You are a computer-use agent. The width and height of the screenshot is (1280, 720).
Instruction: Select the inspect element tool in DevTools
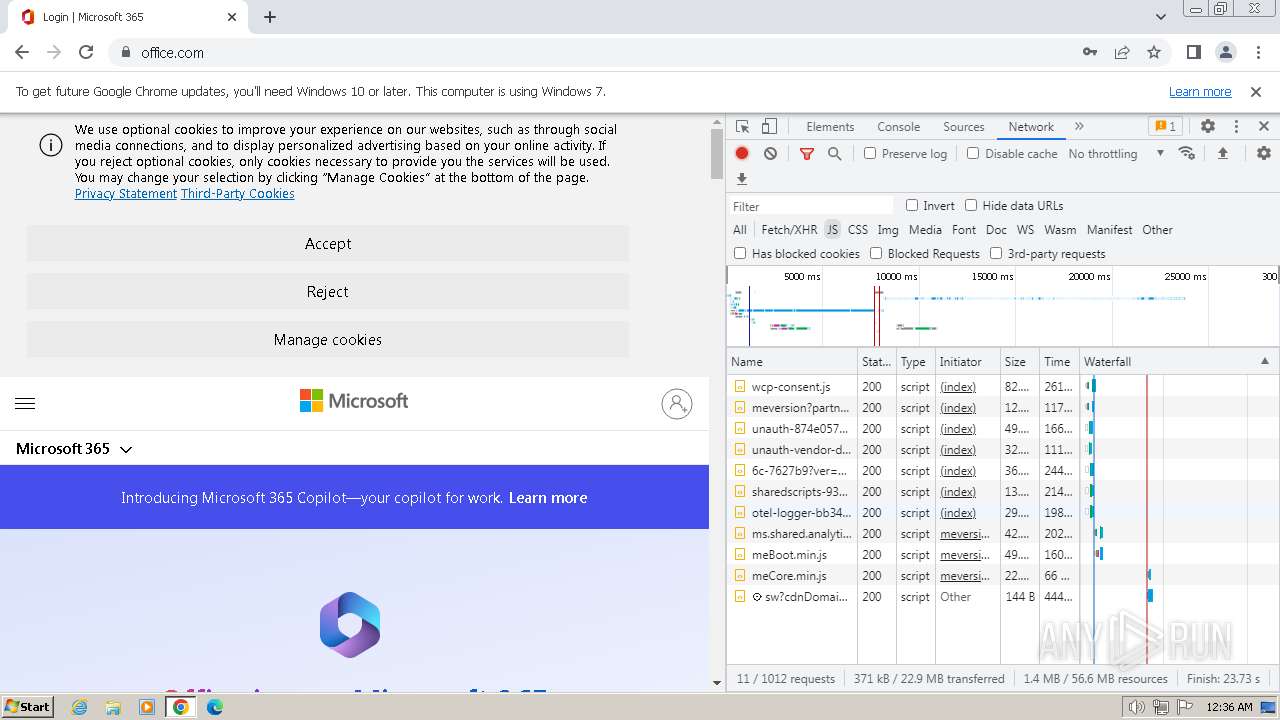point(742,127)
